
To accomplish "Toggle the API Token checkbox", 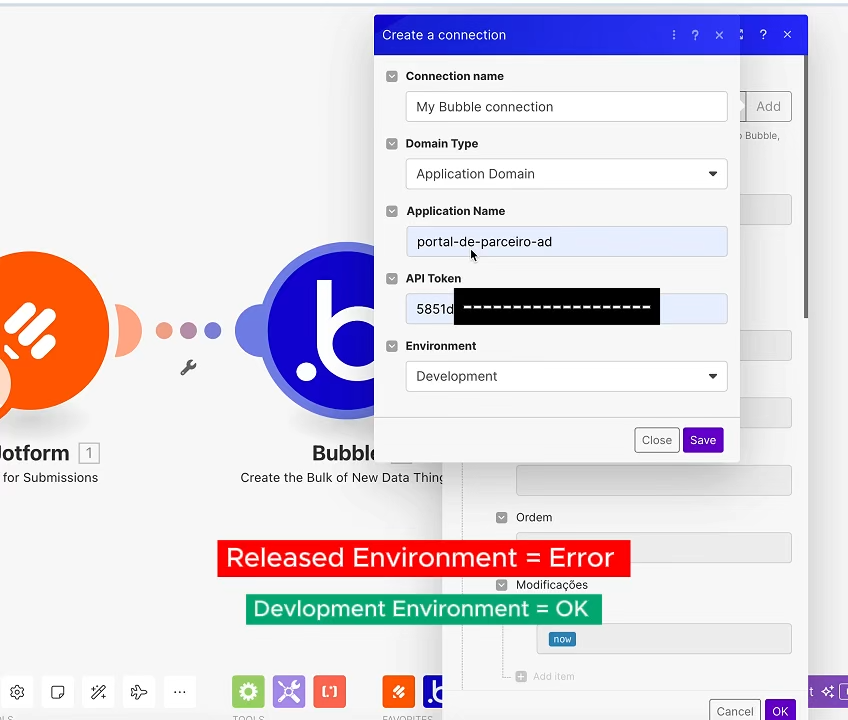I will tap(391, 278).
